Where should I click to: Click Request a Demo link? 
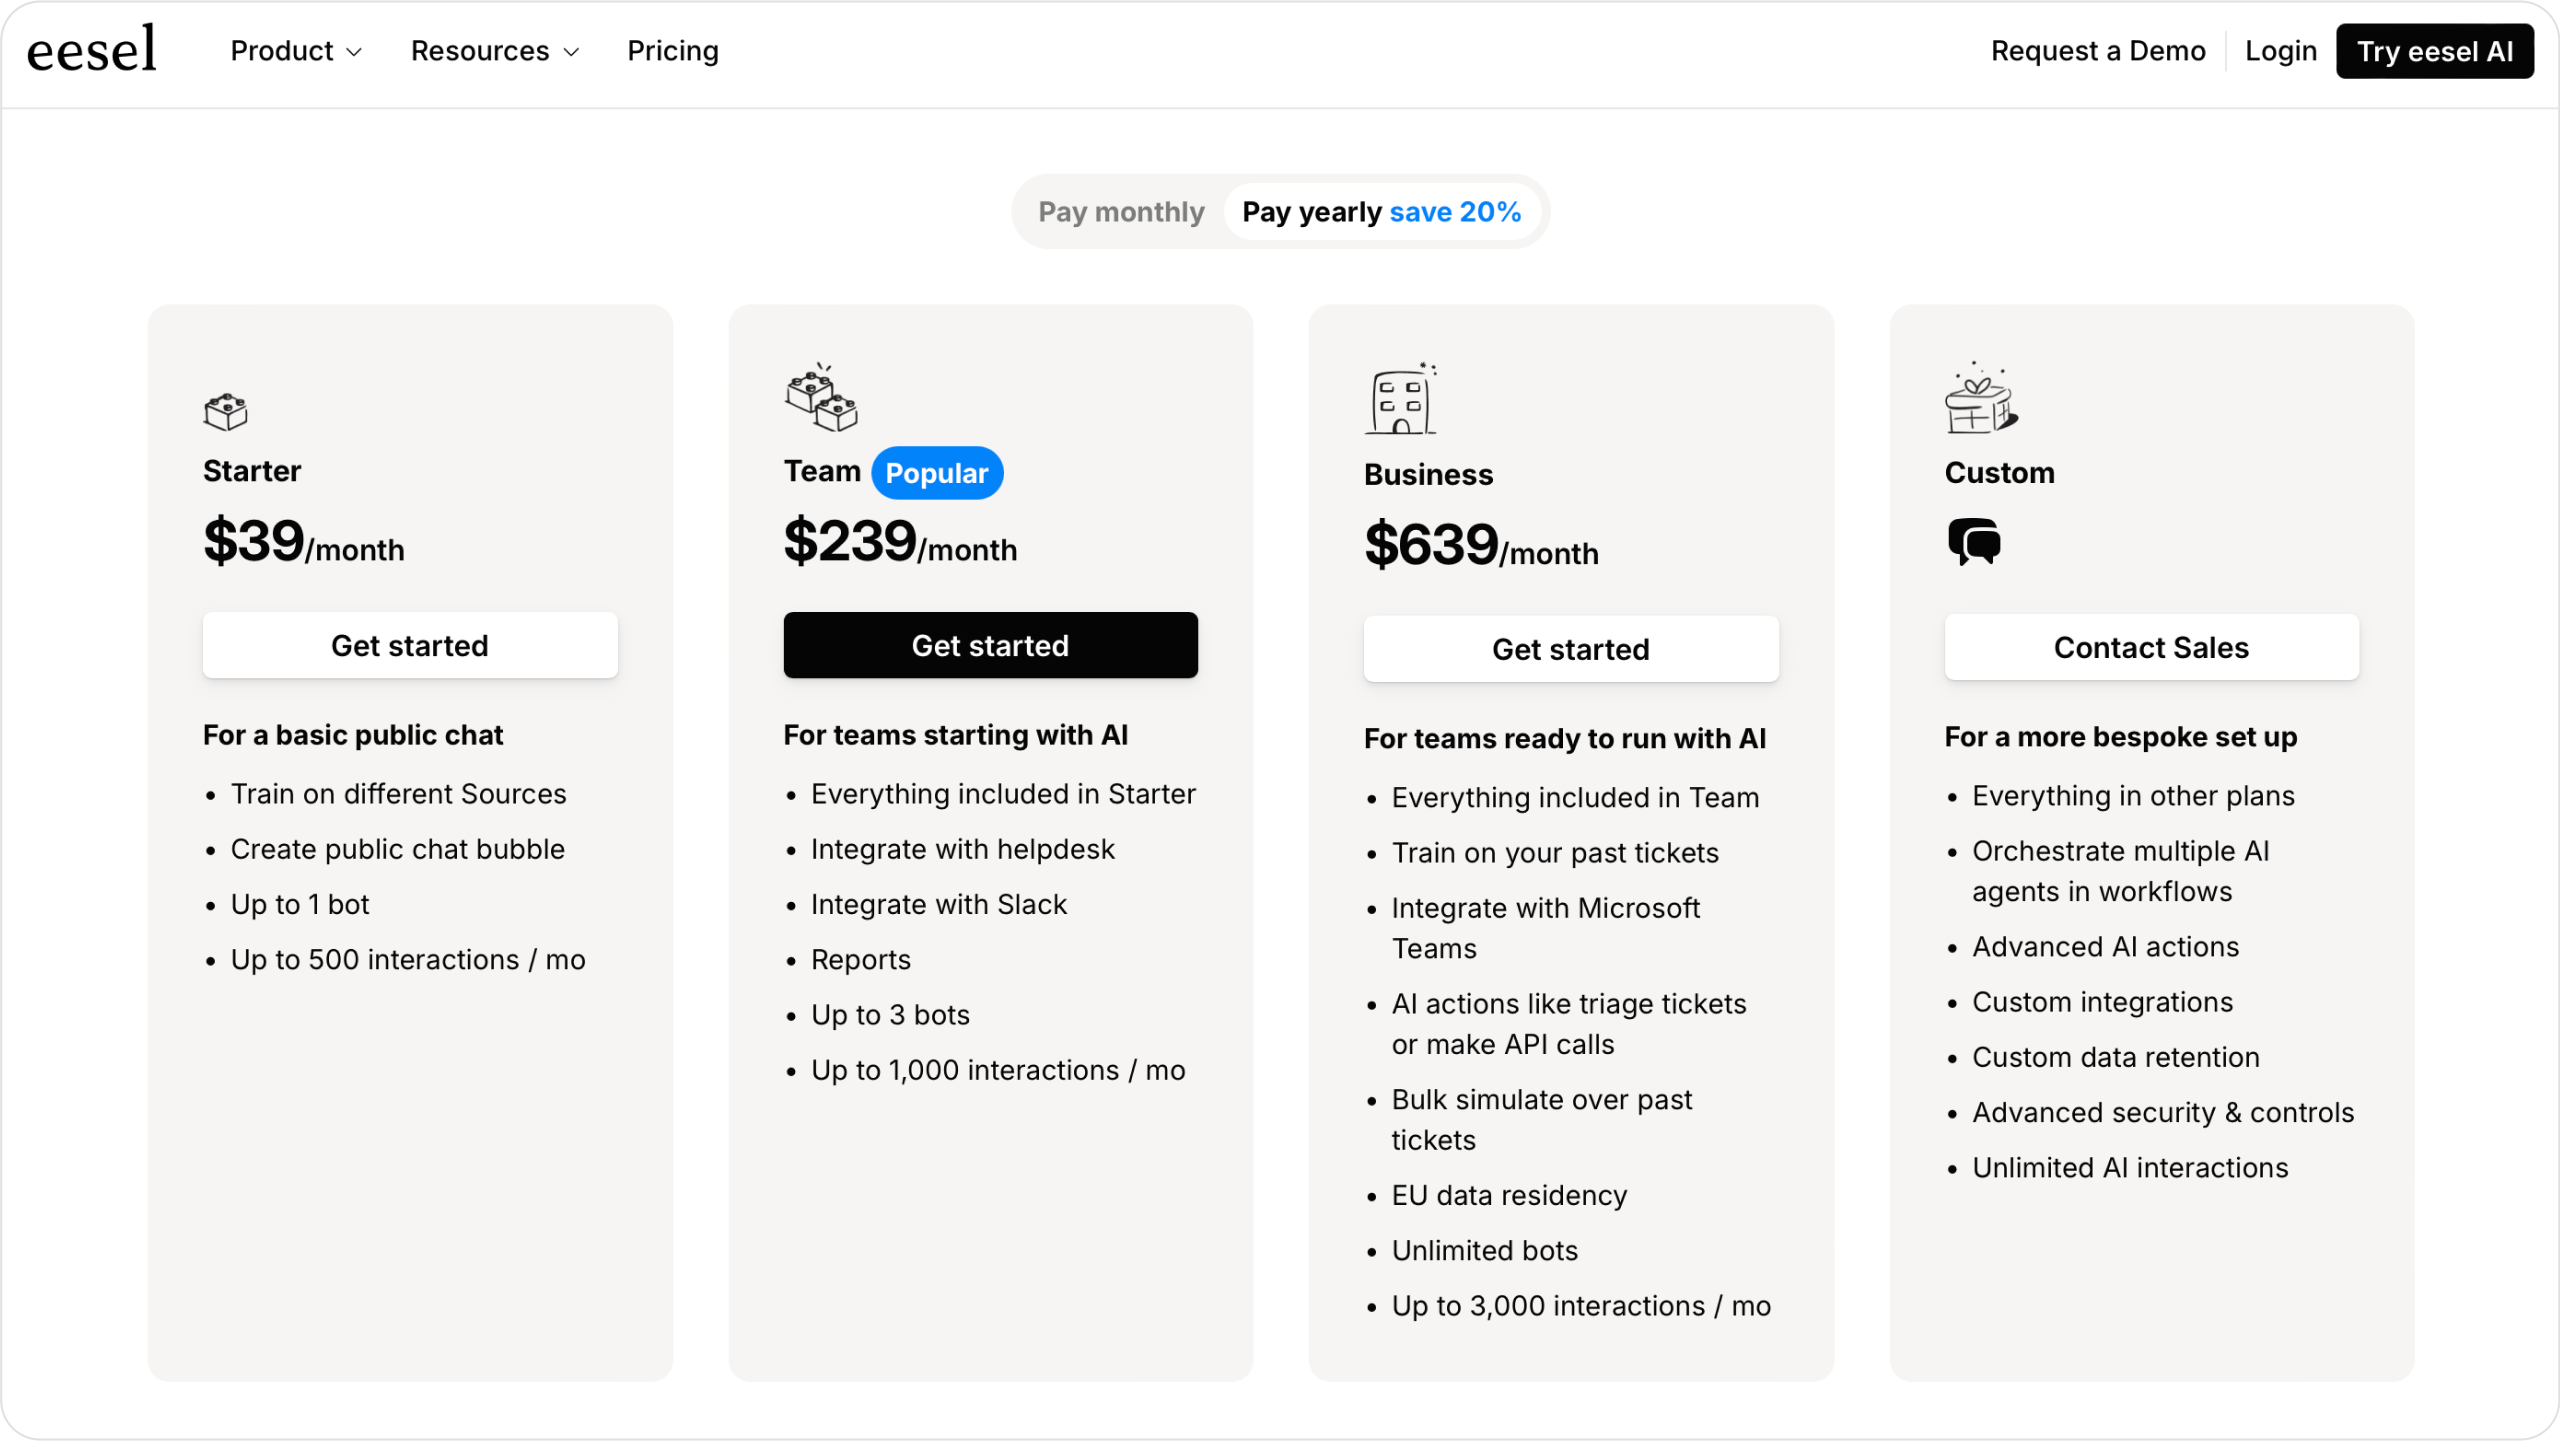pyautogui.click(x=2098, y=51)
